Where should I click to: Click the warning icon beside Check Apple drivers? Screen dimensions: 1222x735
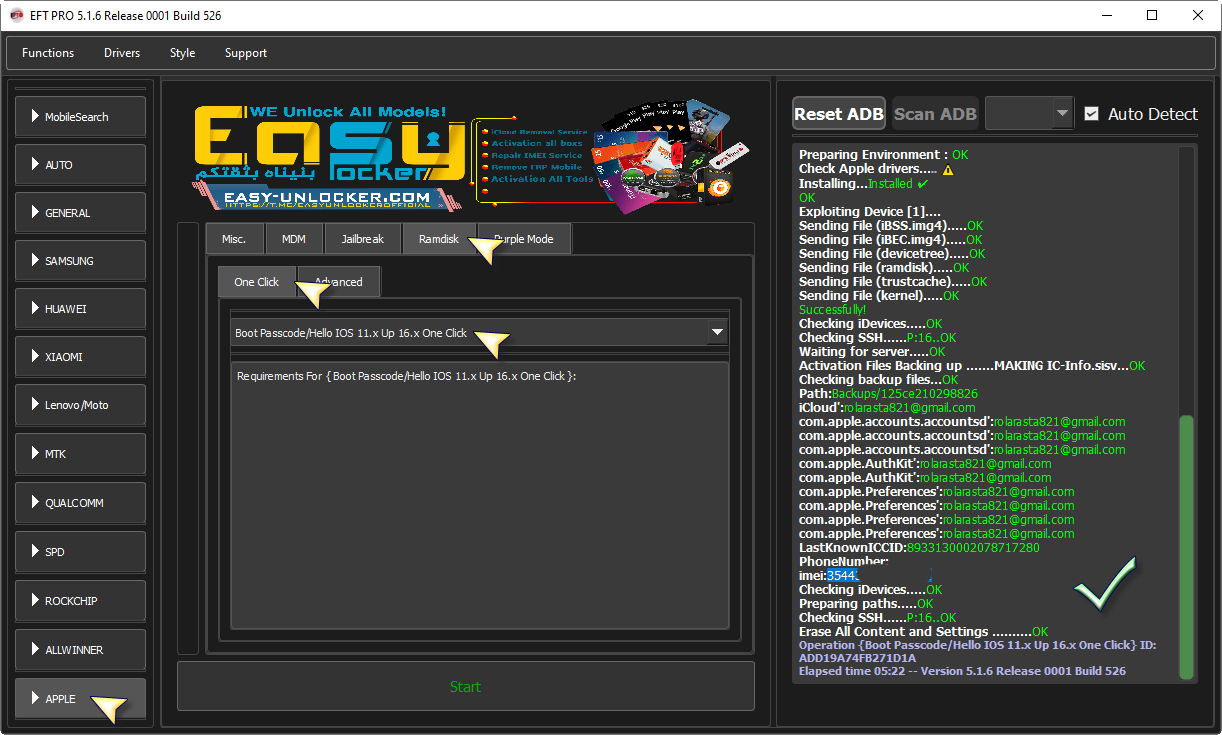(948, 170)
